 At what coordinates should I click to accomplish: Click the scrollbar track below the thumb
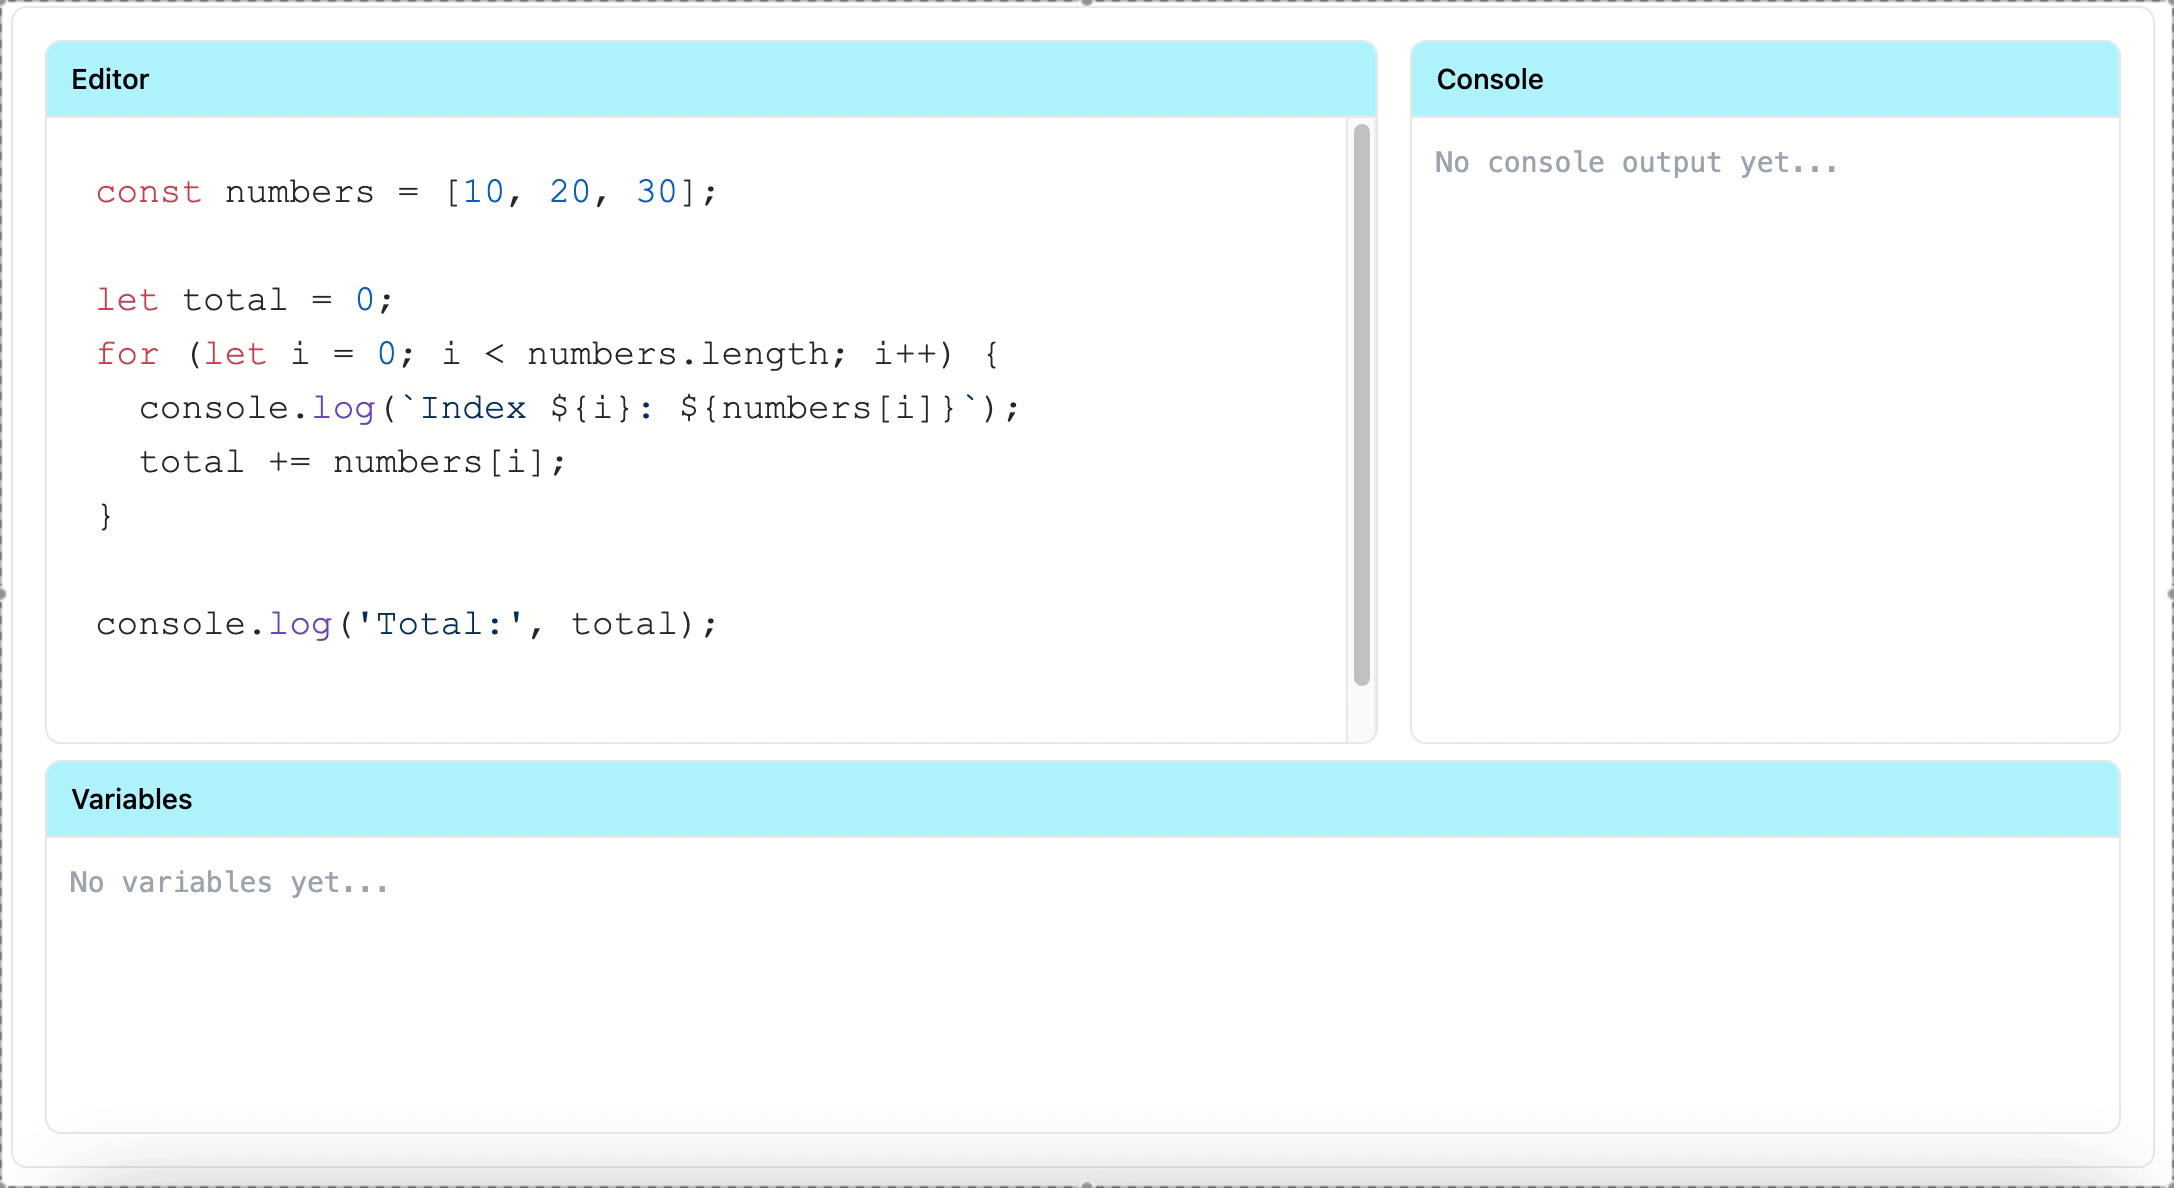(x=1361, y=714)
